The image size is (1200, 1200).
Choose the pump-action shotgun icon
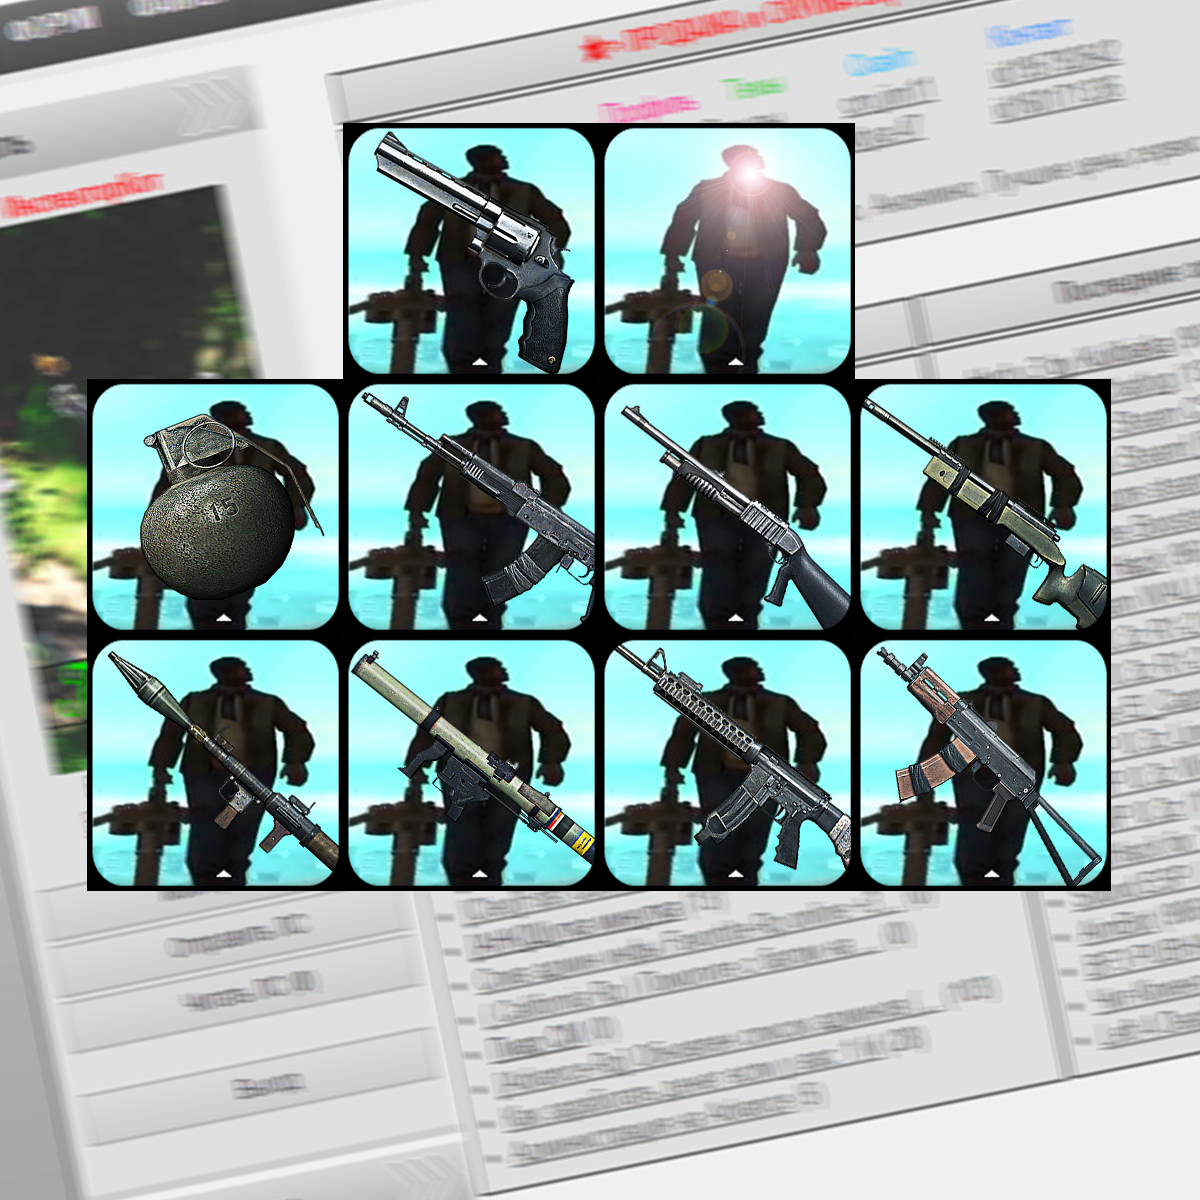(728, 506)
